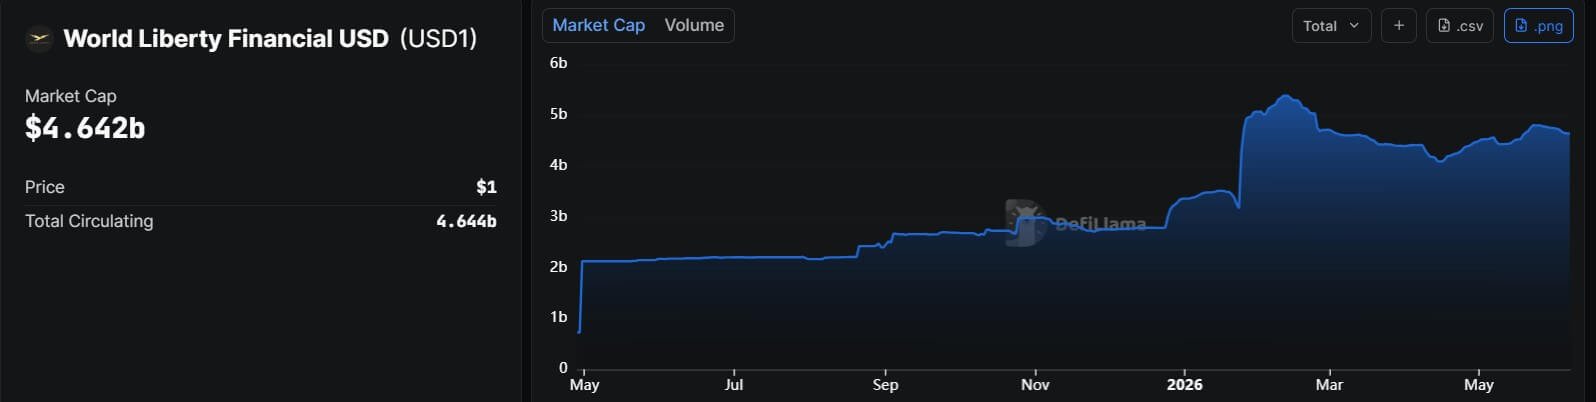Image resolution: width=1596 pixels, height=402 pixels.
Task: Open the Total dropdown
Action: [1331, 26]
